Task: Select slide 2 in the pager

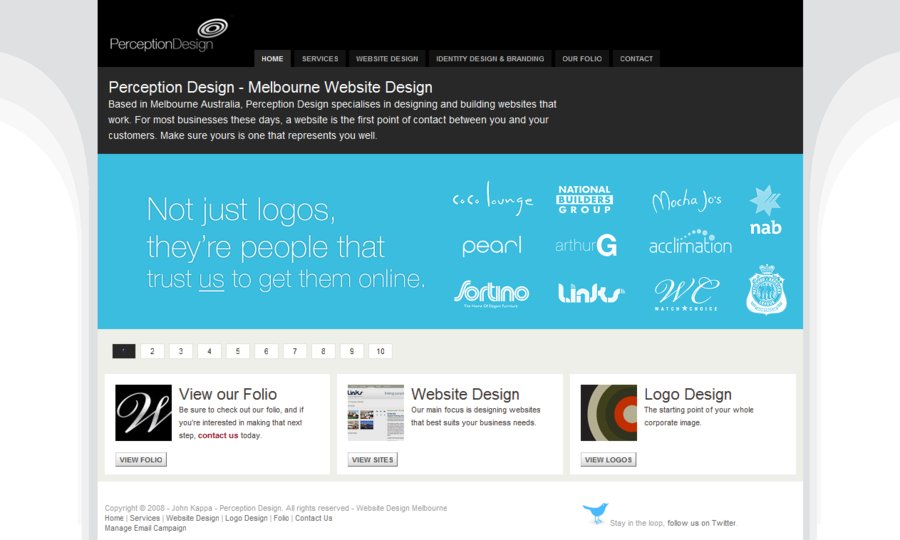Action: coord(152,351)
